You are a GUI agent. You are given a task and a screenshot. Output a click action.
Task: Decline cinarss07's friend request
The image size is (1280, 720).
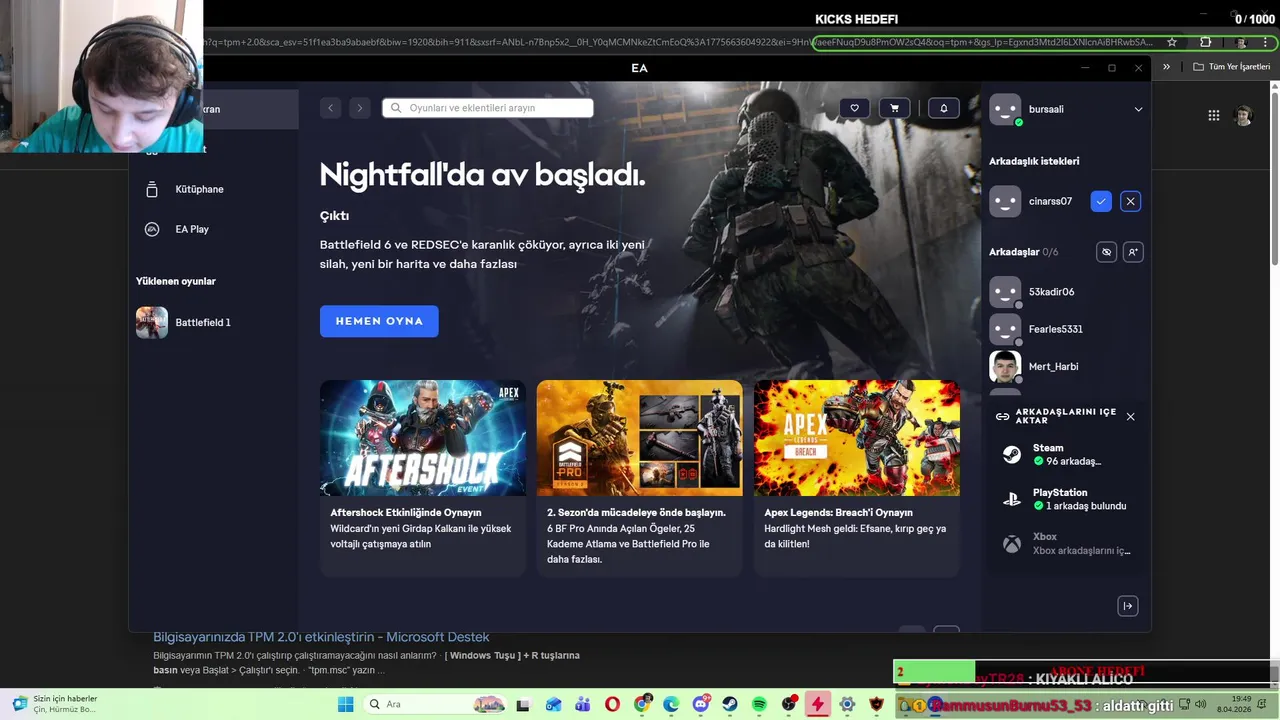1130,201
